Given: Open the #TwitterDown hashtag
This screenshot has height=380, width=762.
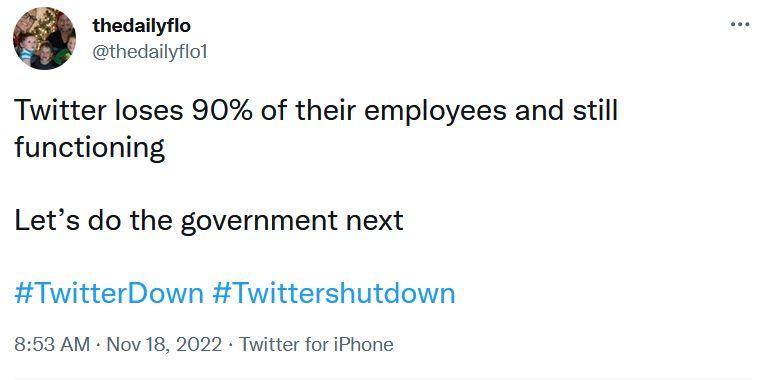Looking at the screenshot, I should pos(109,293).
